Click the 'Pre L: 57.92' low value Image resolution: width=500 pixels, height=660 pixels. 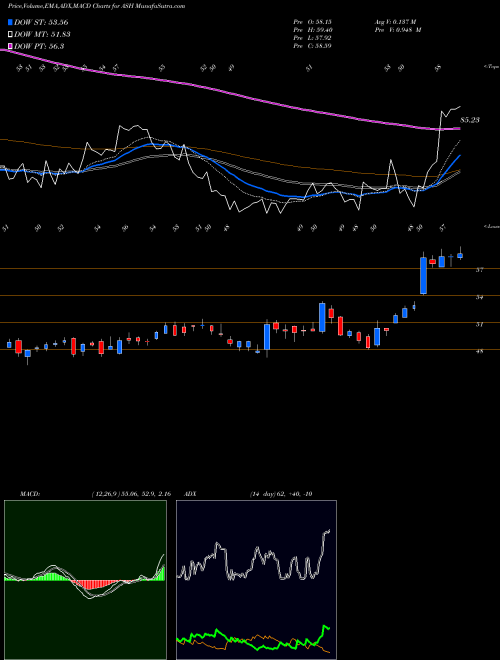point(312,38)
